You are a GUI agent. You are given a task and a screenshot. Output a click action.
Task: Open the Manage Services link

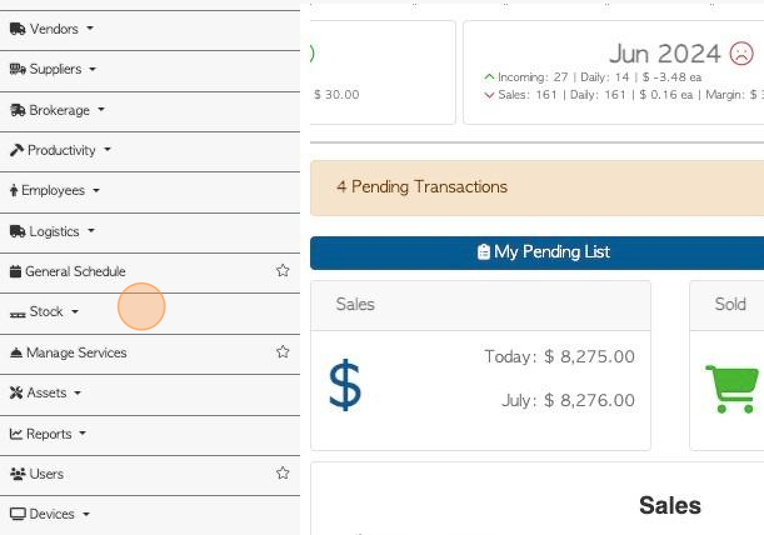click(x=76, y=353)
